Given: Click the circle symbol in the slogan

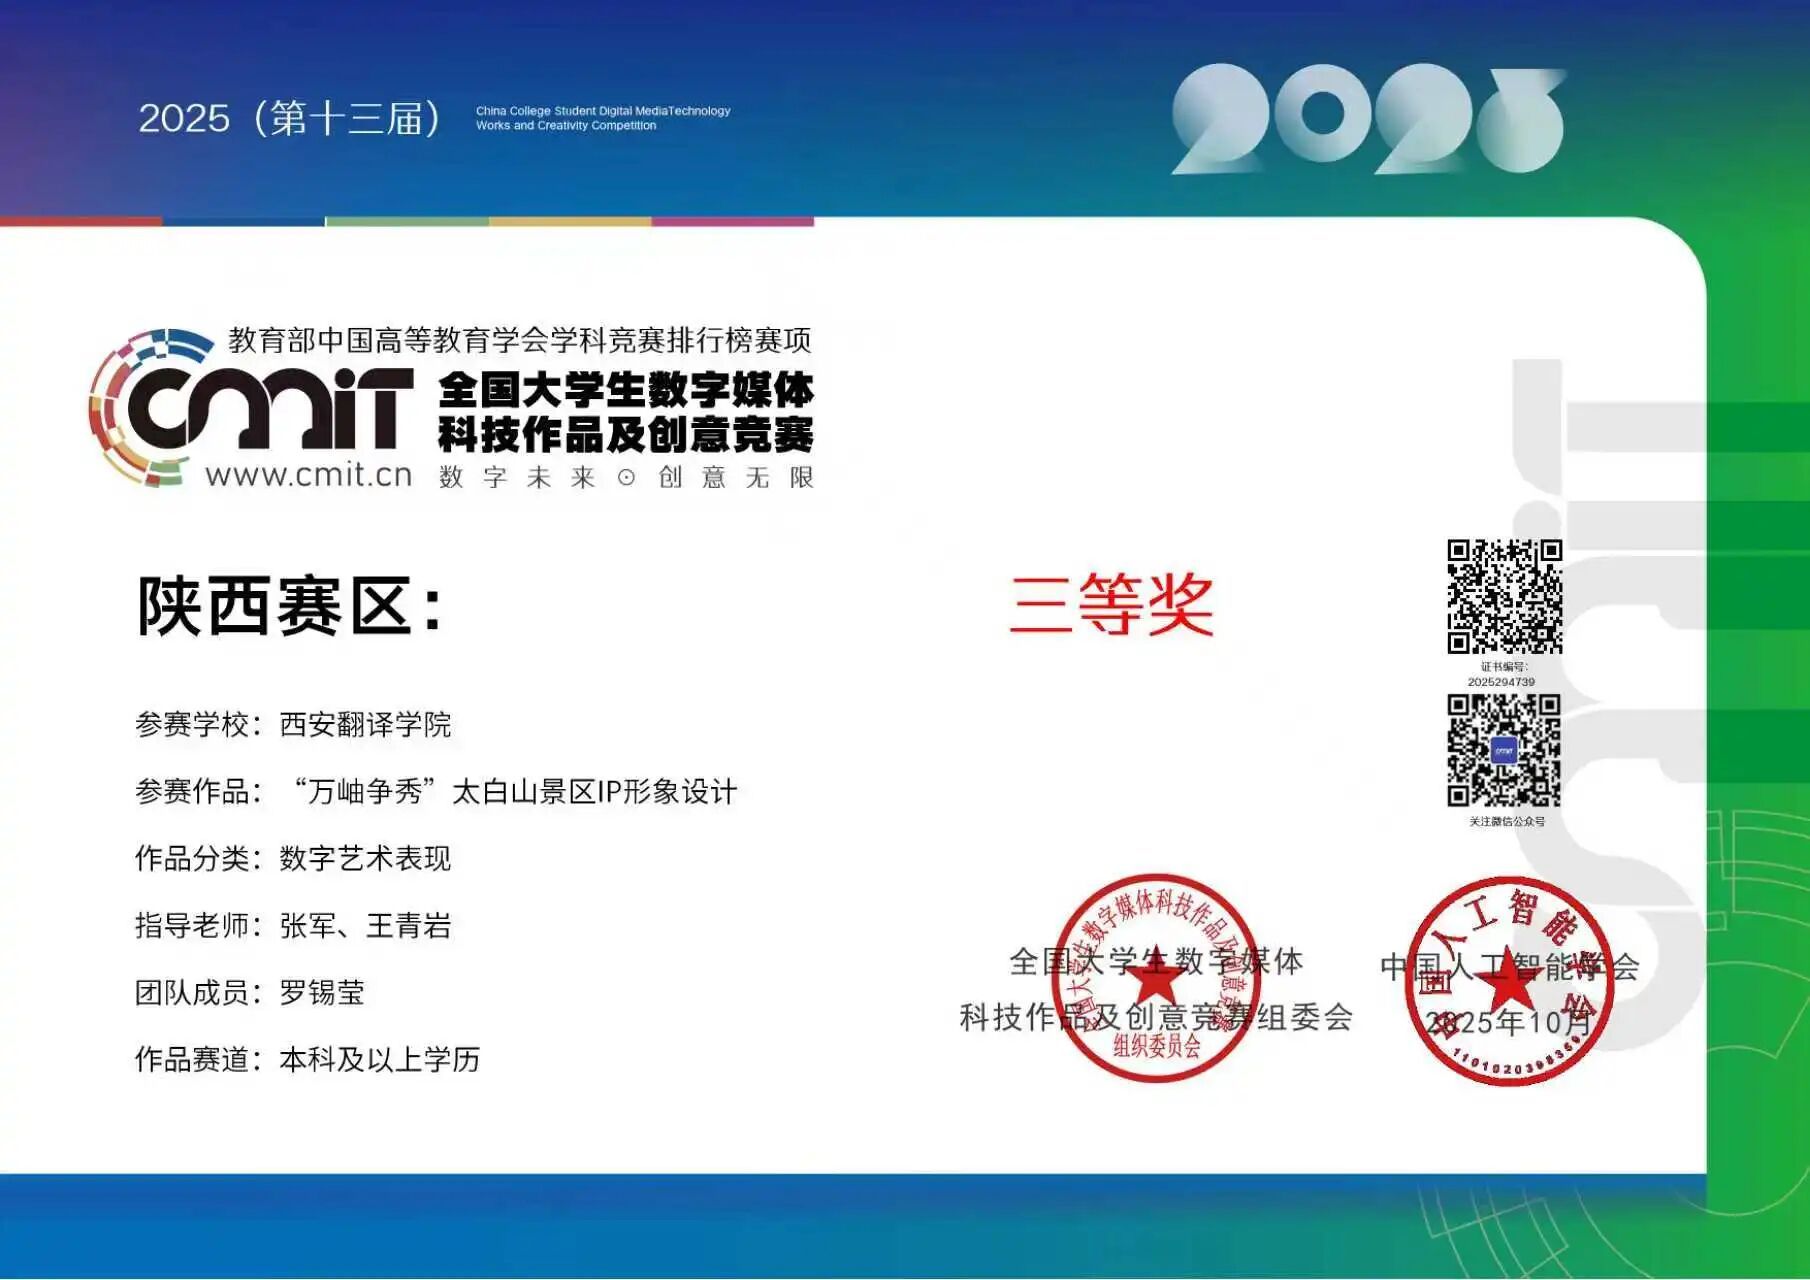Looking at the screenshot, I should (x=626, y=478).
